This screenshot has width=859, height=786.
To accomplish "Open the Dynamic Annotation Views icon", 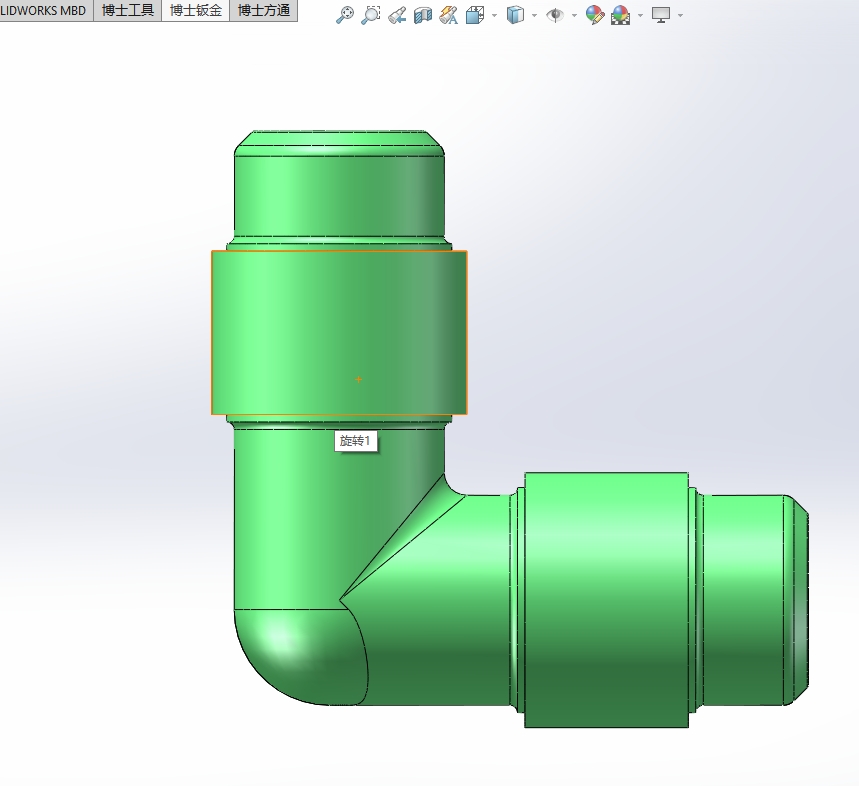I will (449, 15).
